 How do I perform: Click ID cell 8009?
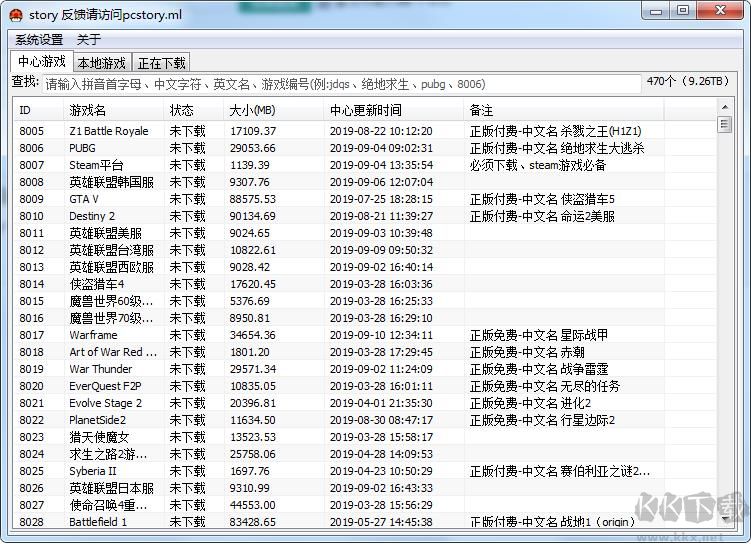32,199
